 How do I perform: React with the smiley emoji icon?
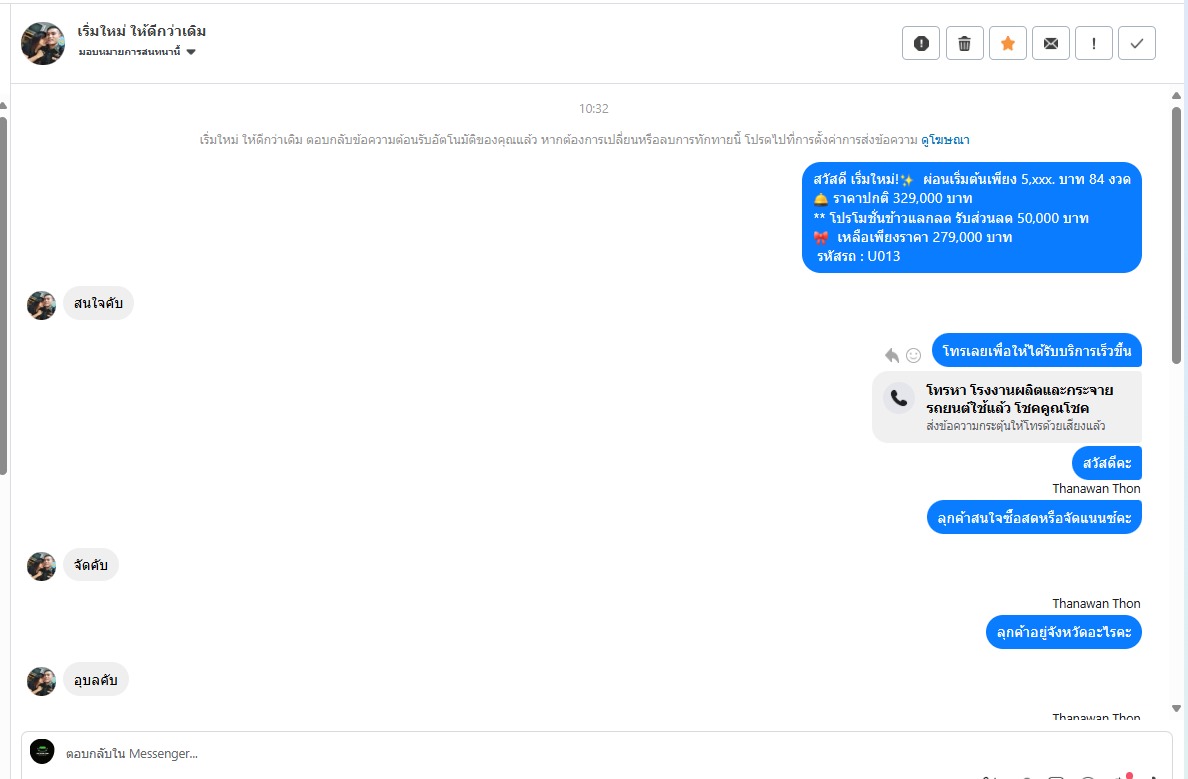(914, 355)
